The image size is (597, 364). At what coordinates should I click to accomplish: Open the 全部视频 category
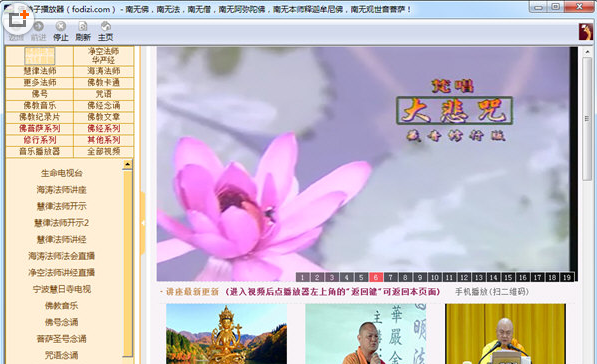(104, 151)
